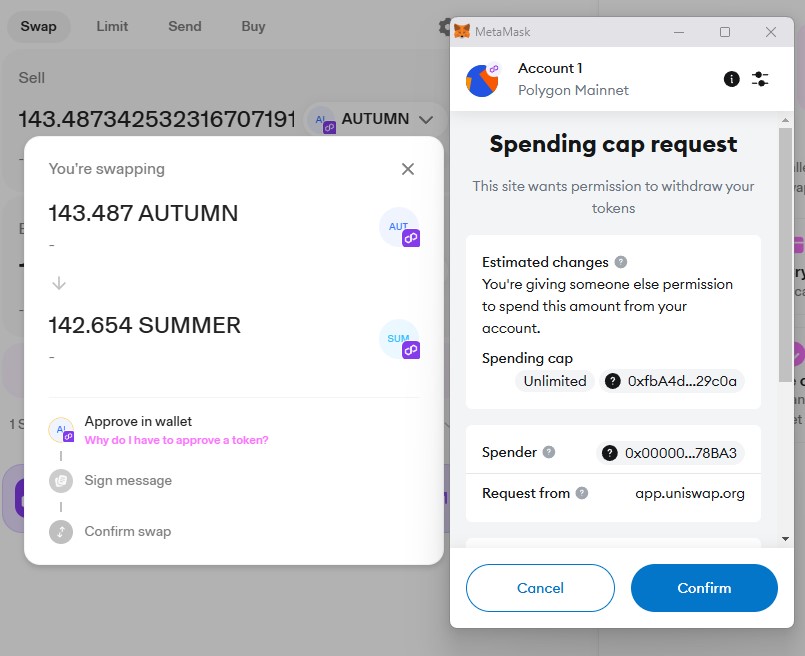Cancel the spending cap request
Viewport: 805px width, 656px height.
tap(540, 588)
